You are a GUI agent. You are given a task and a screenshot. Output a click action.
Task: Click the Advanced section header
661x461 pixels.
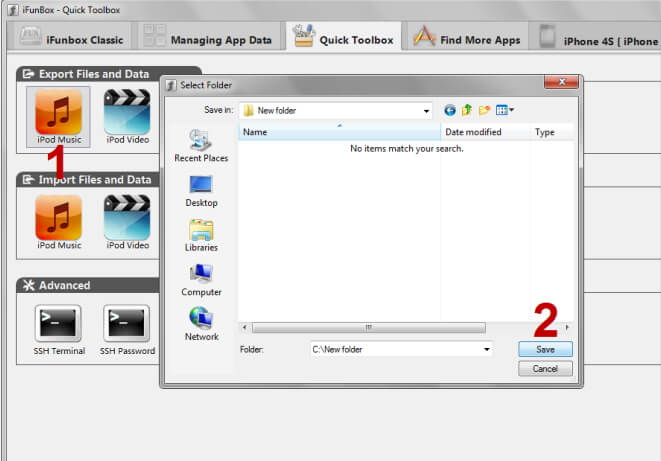click(x=88, y=285)
